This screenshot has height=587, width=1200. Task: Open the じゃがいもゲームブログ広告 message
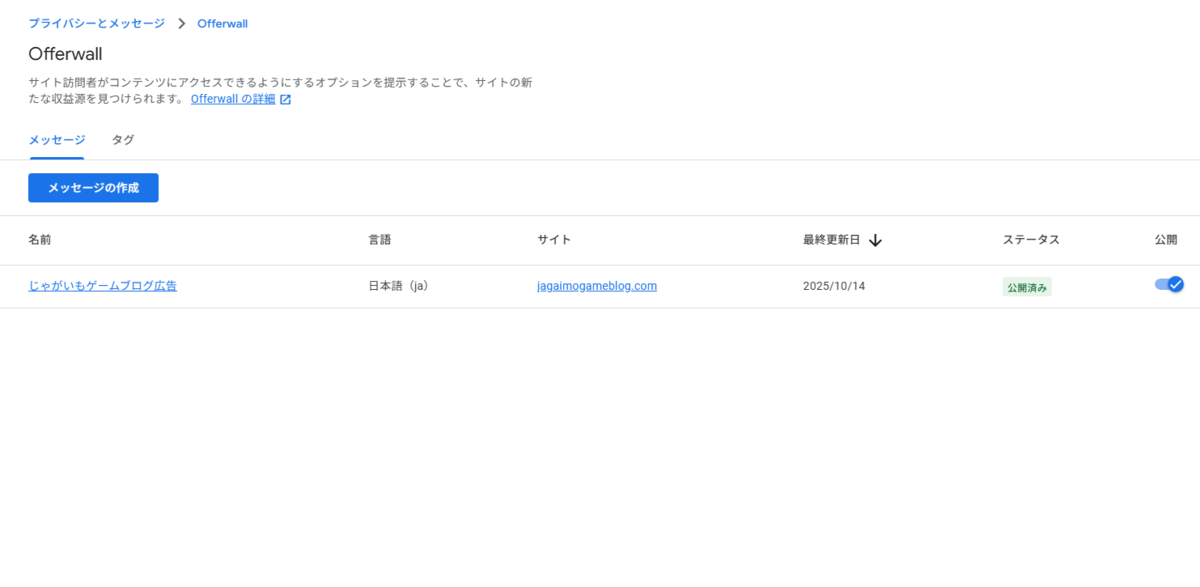coord(102,286)
